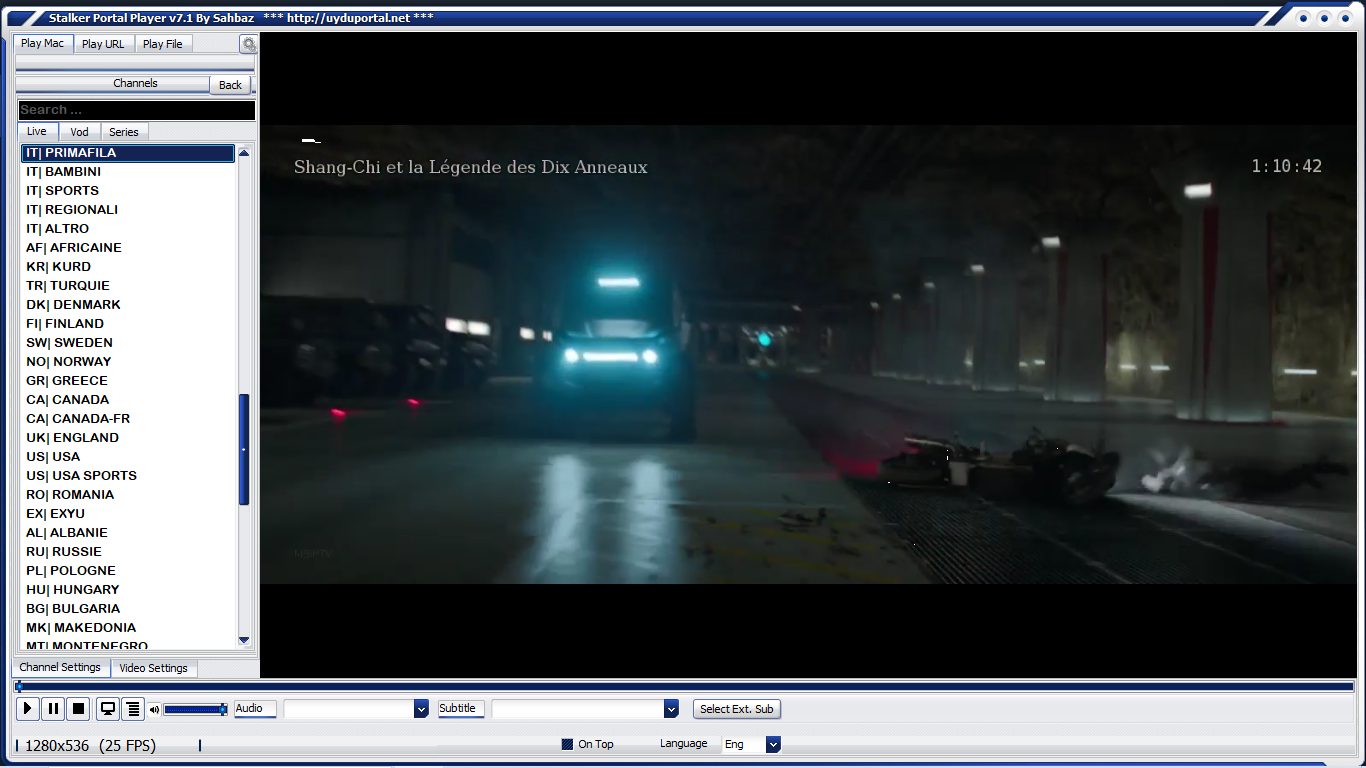Select IT| BAMBINI category
Screen dimensions: 1366x768
[x=128, y=172]
